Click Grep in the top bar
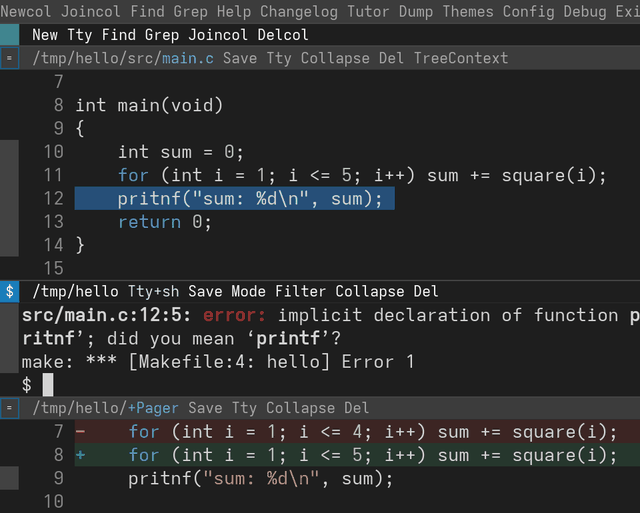Viewport: 640px width, 513px height. click(190, 11)
